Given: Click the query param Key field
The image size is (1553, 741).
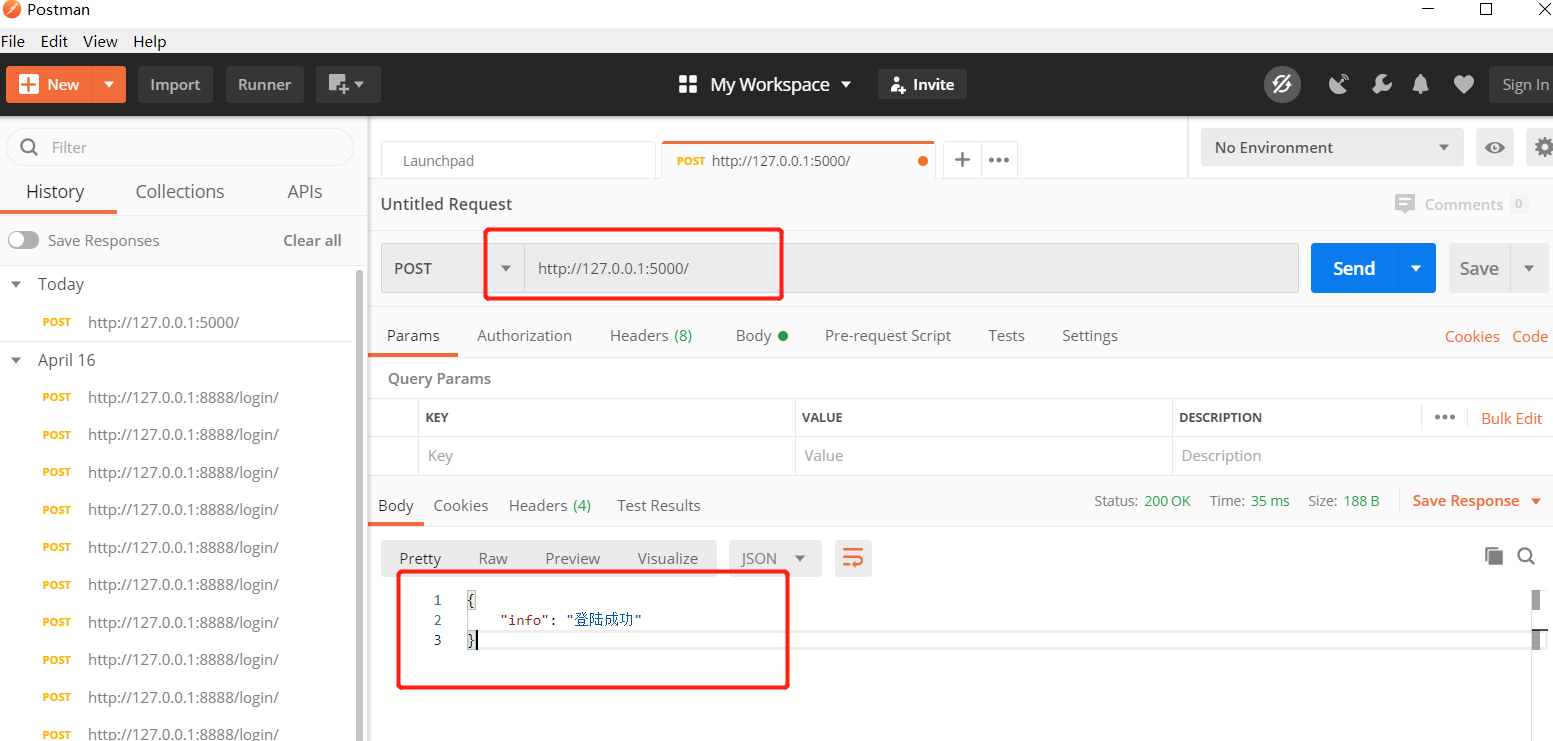Looking at the screenshot, I should coord(607,455).
